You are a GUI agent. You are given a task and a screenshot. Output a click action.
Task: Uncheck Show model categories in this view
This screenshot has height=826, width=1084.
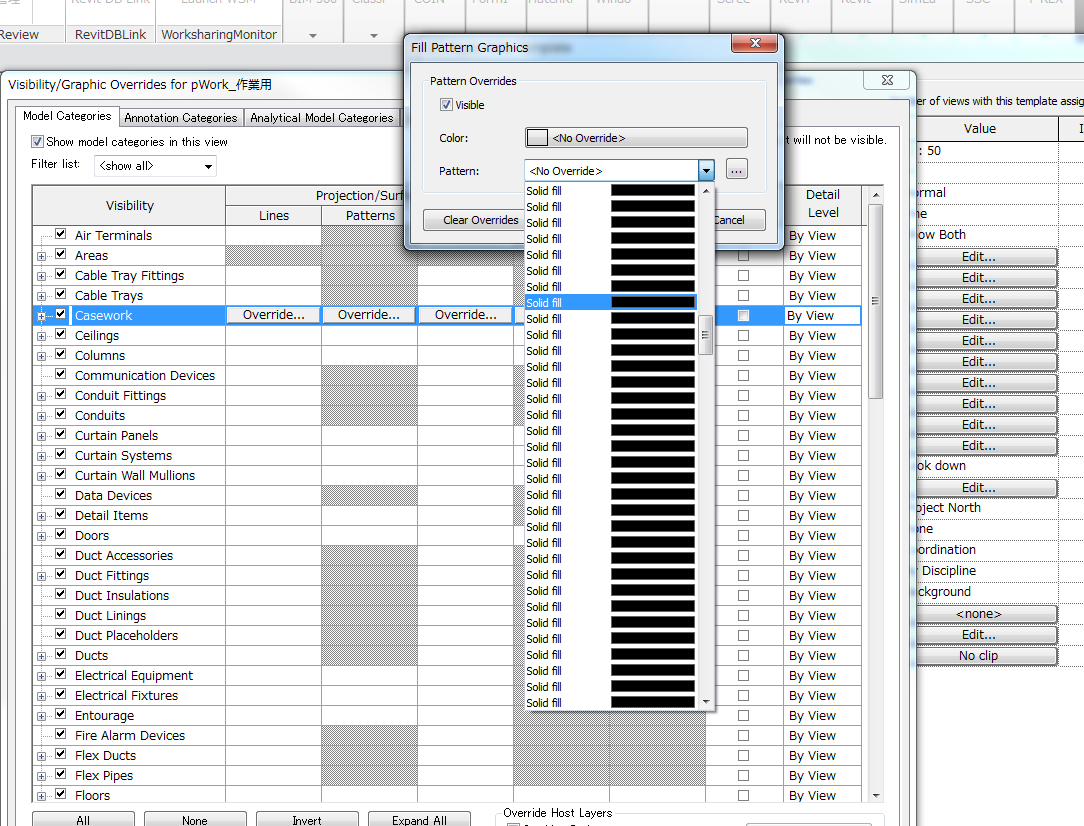[37, 139]
